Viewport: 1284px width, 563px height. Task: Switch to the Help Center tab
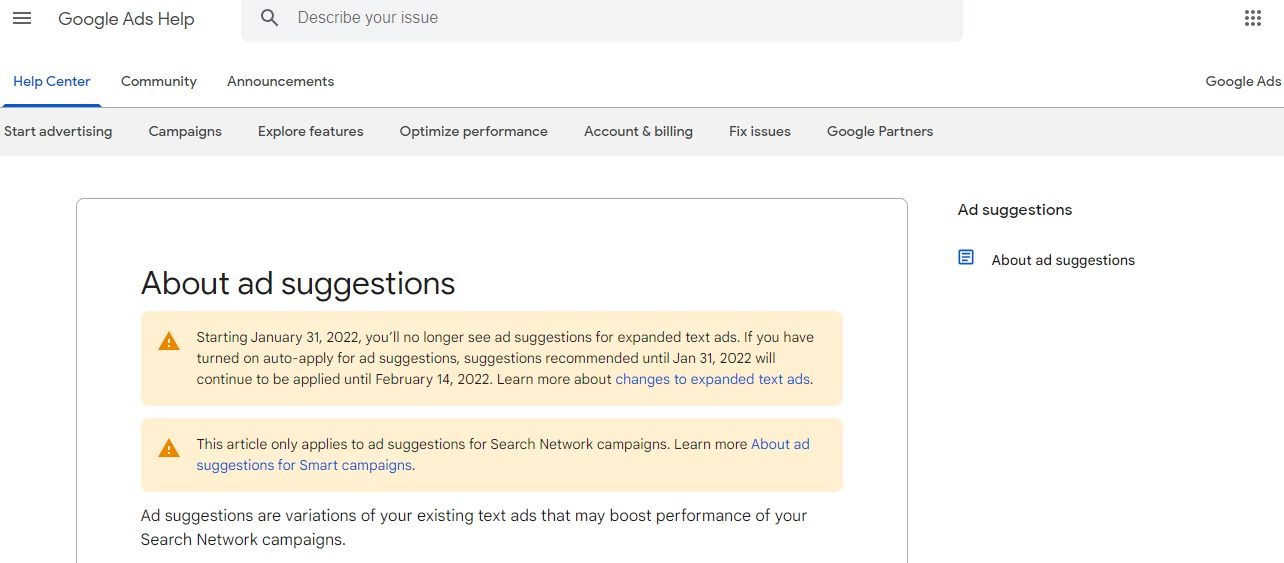(52, 82)
